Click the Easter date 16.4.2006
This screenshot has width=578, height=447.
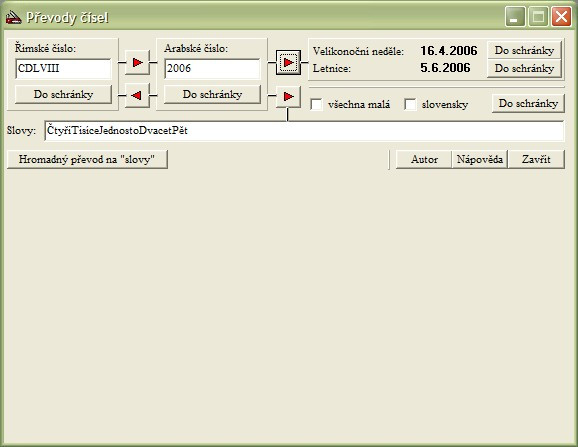pyautogui.click(x=449, y=50)
